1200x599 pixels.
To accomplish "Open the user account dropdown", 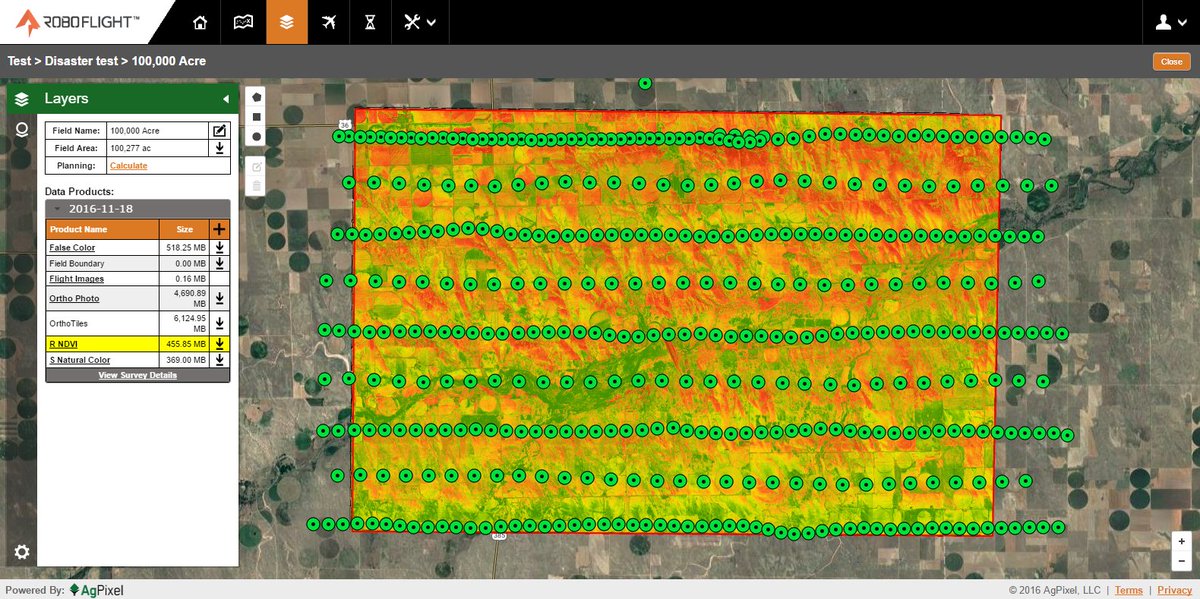I will [x=1169, y=22].
